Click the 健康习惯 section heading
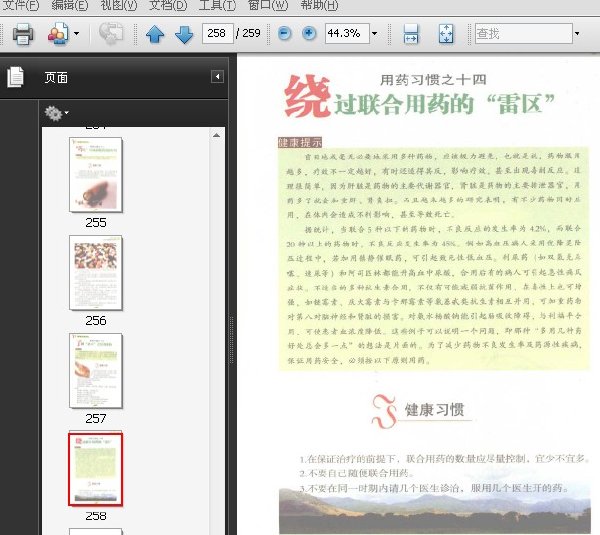This screenshot has width=600, height=535. pos(434,410)
